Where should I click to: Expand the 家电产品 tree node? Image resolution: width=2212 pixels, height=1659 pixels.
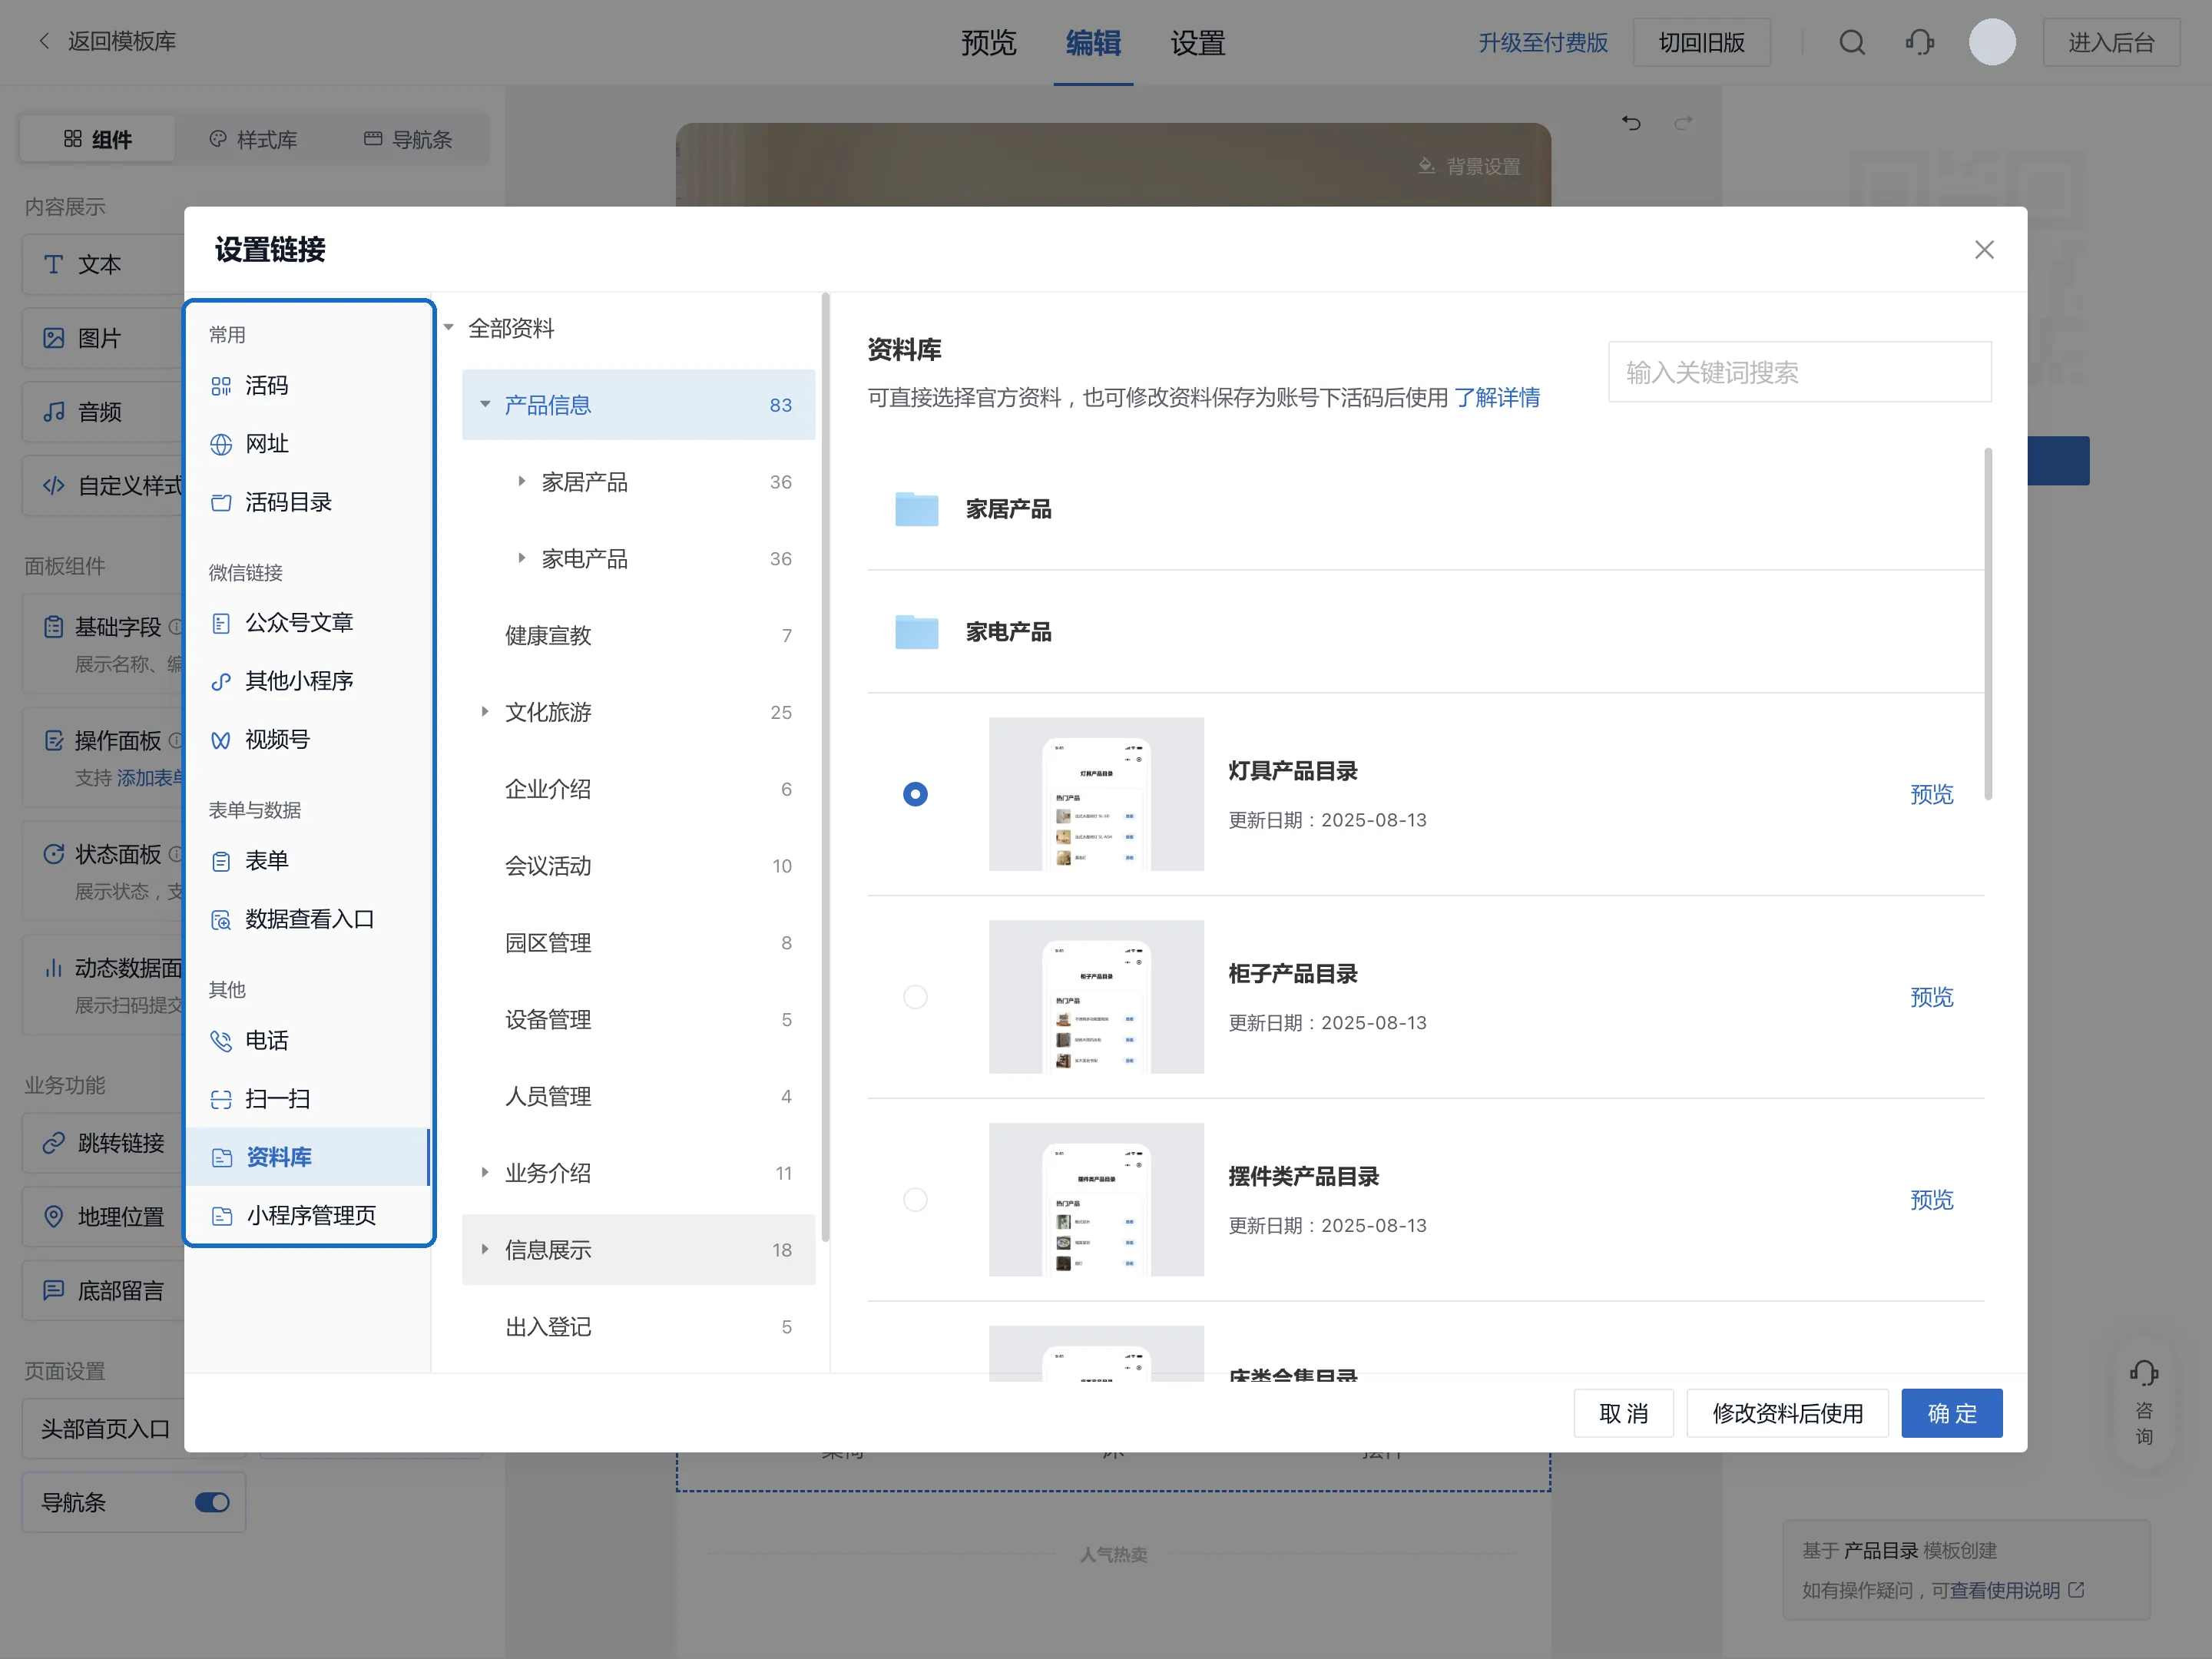(x=521, y=558)
